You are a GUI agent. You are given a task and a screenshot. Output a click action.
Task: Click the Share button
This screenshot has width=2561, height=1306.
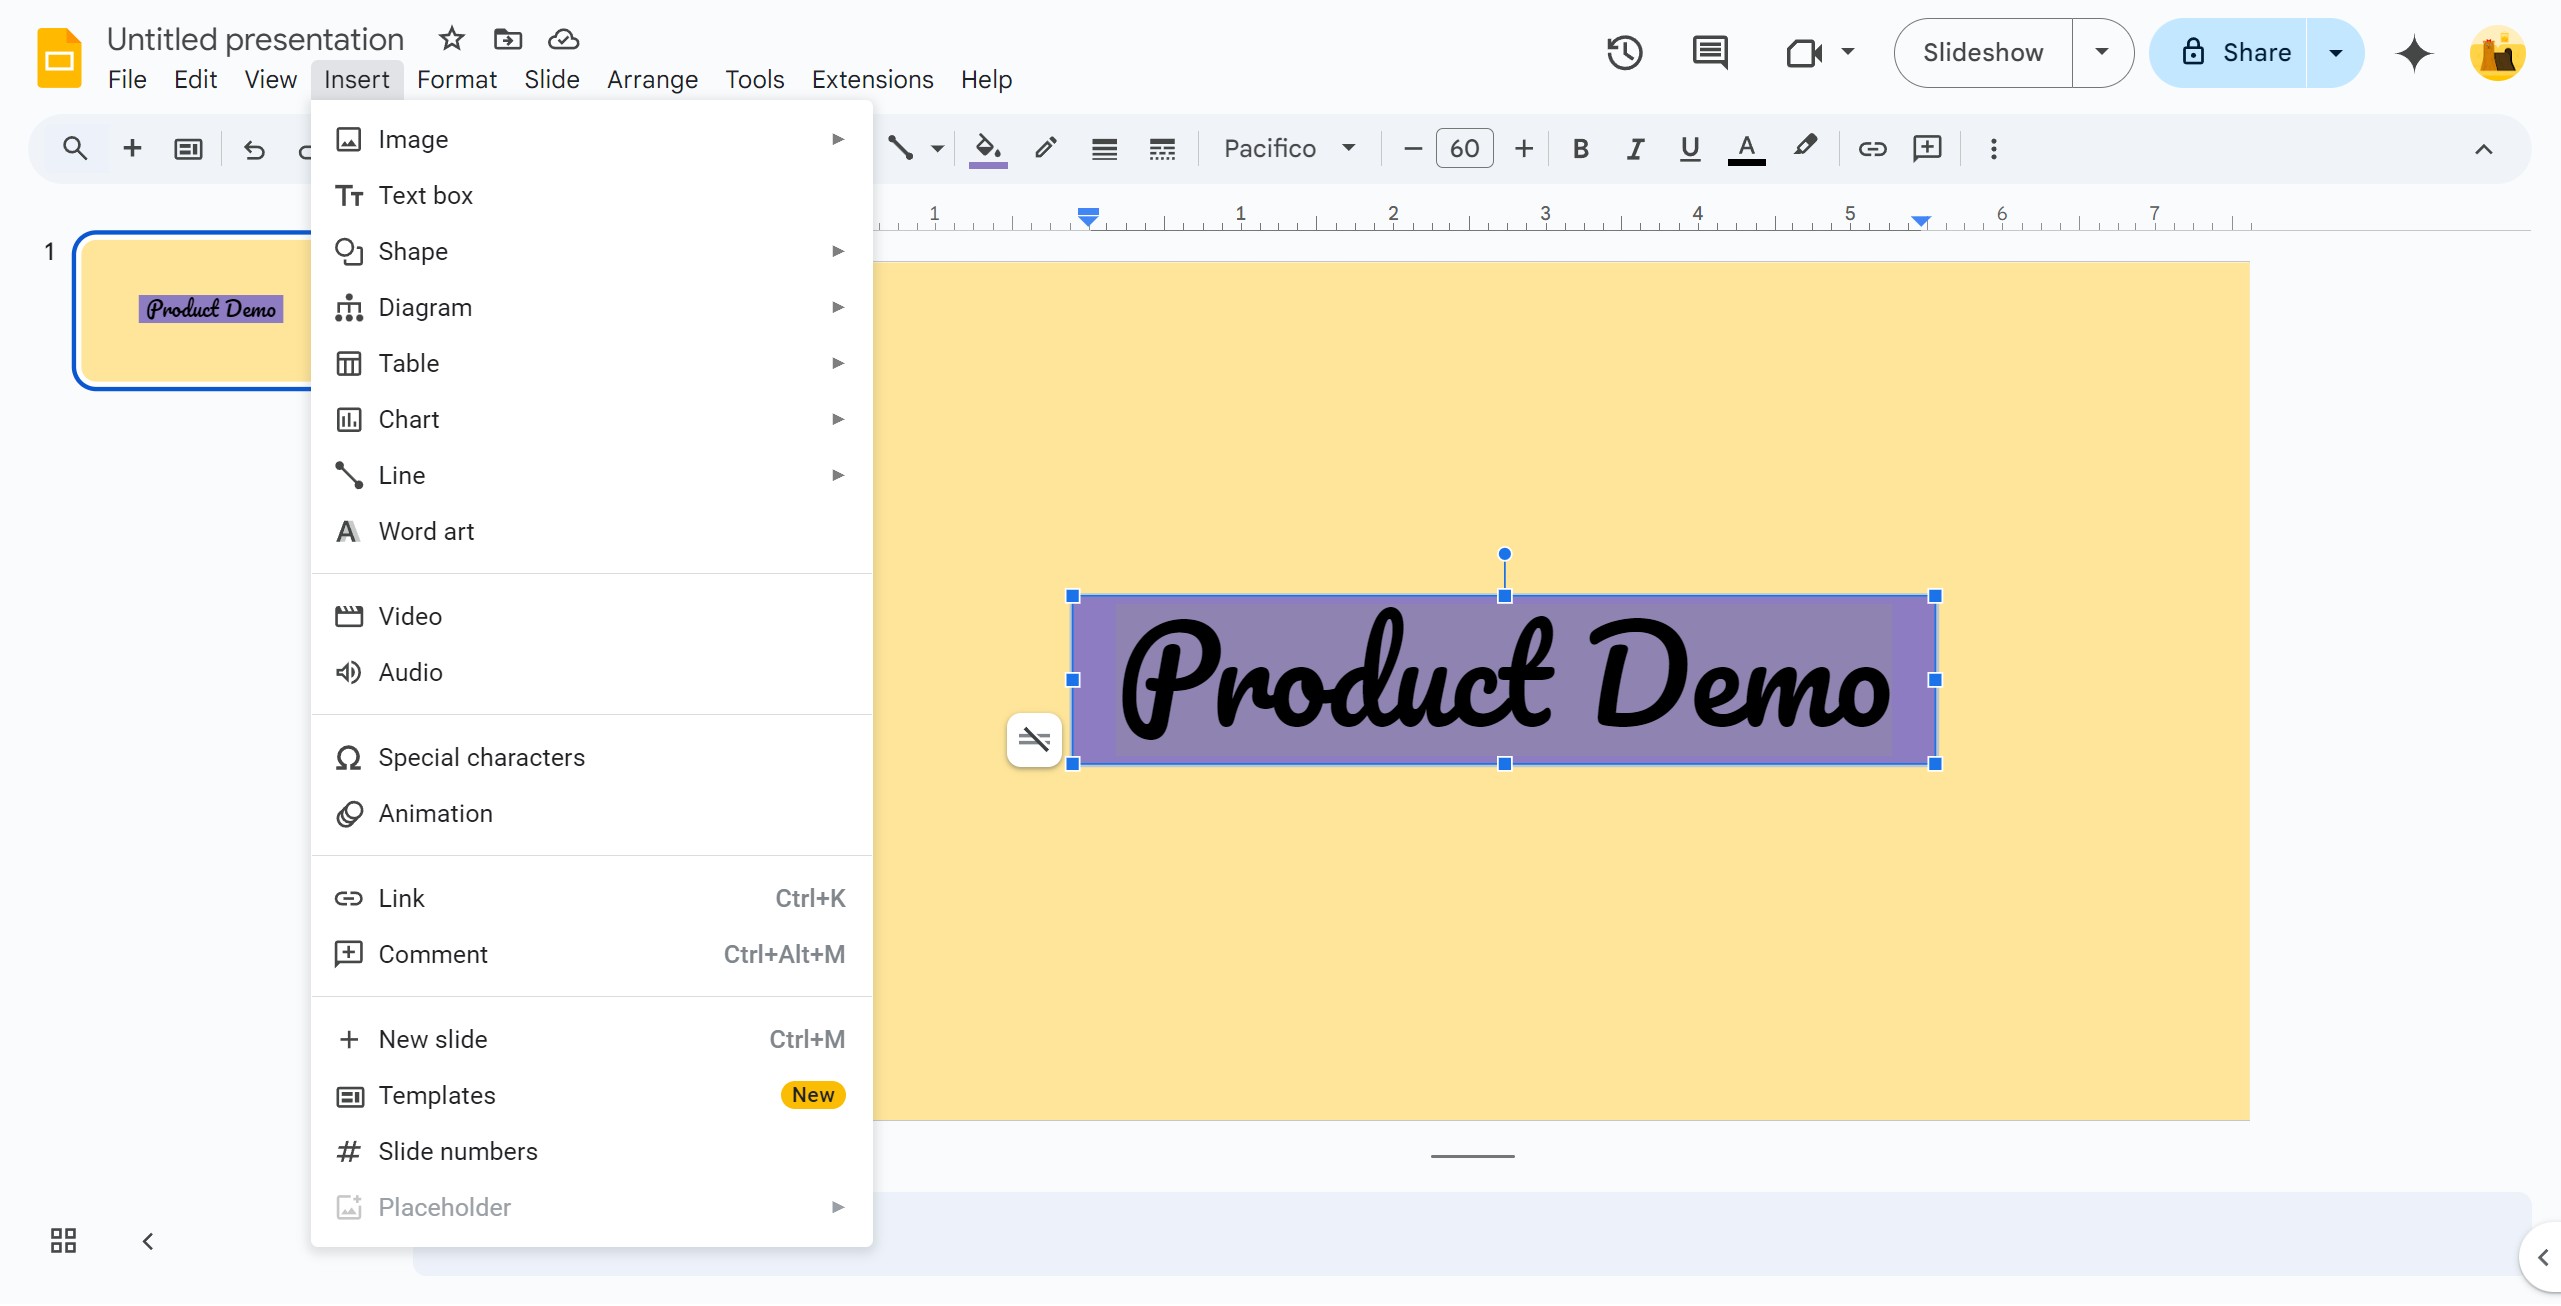point(2236,52)
